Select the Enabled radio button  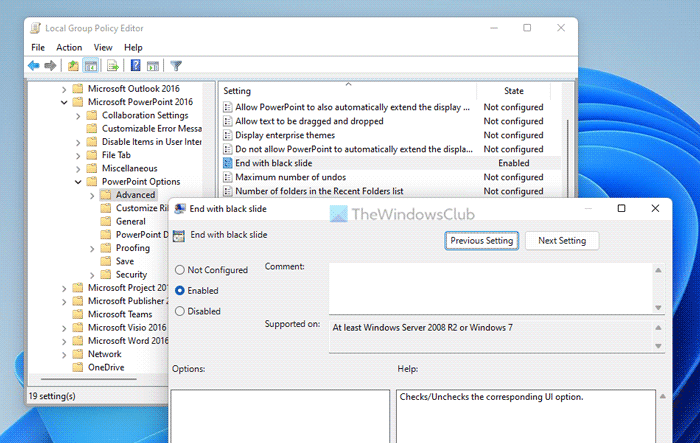(179, 290)
